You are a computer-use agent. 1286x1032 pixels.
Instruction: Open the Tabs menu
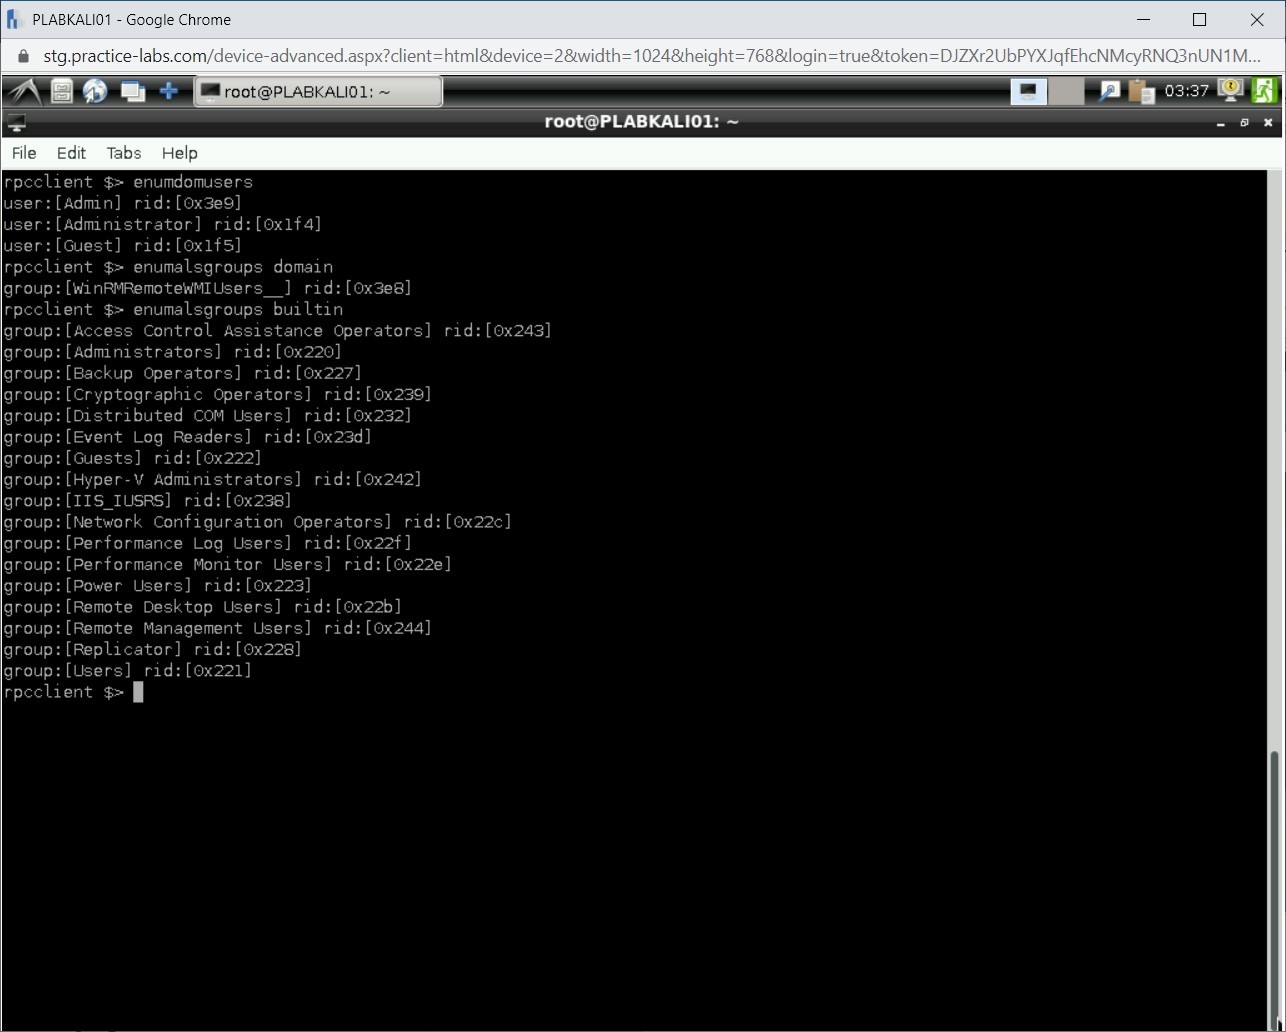tap(124, 153)
